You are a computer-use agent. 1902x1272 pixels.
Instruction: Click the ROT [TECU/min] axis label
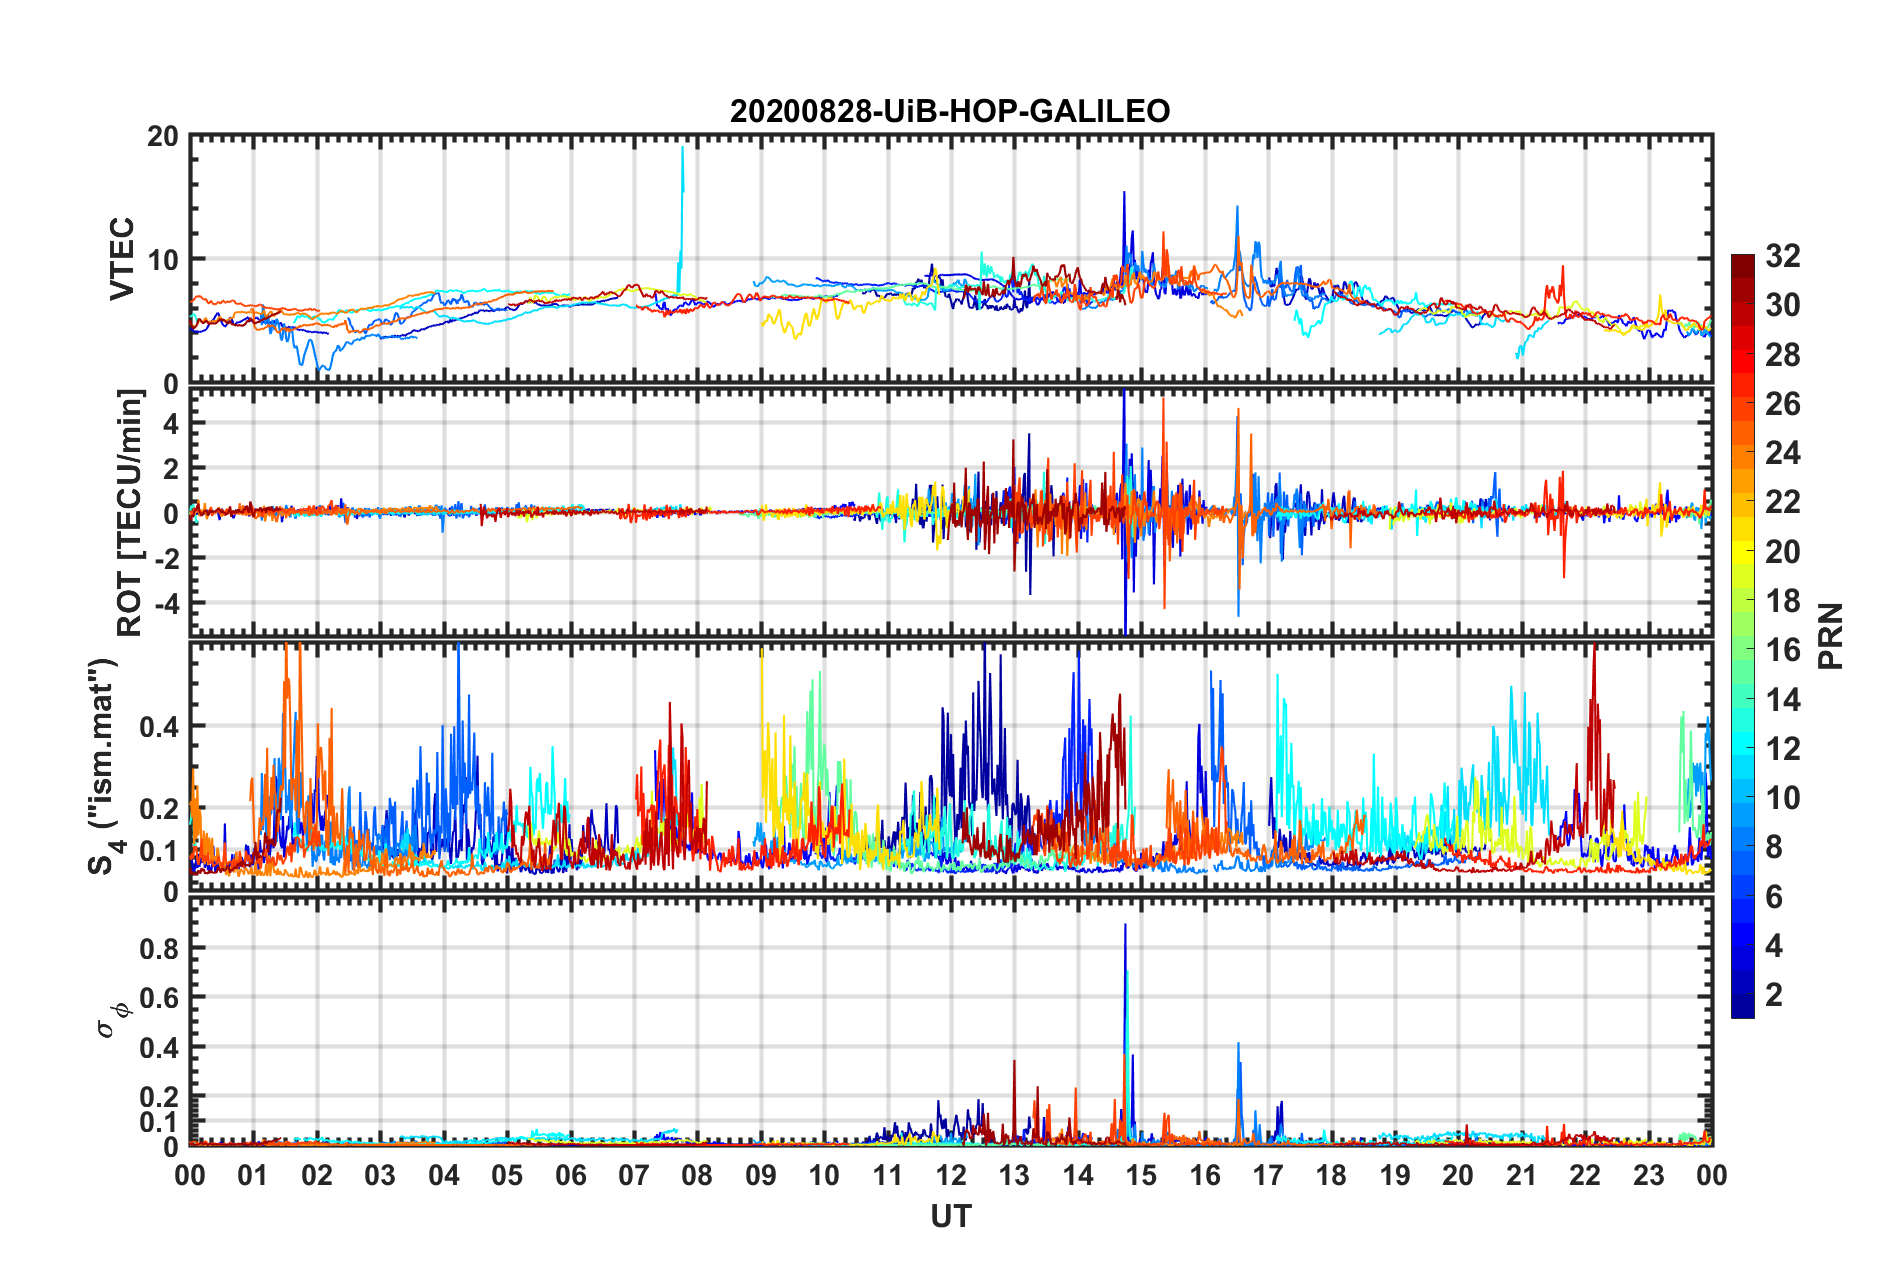pos(130,513)
